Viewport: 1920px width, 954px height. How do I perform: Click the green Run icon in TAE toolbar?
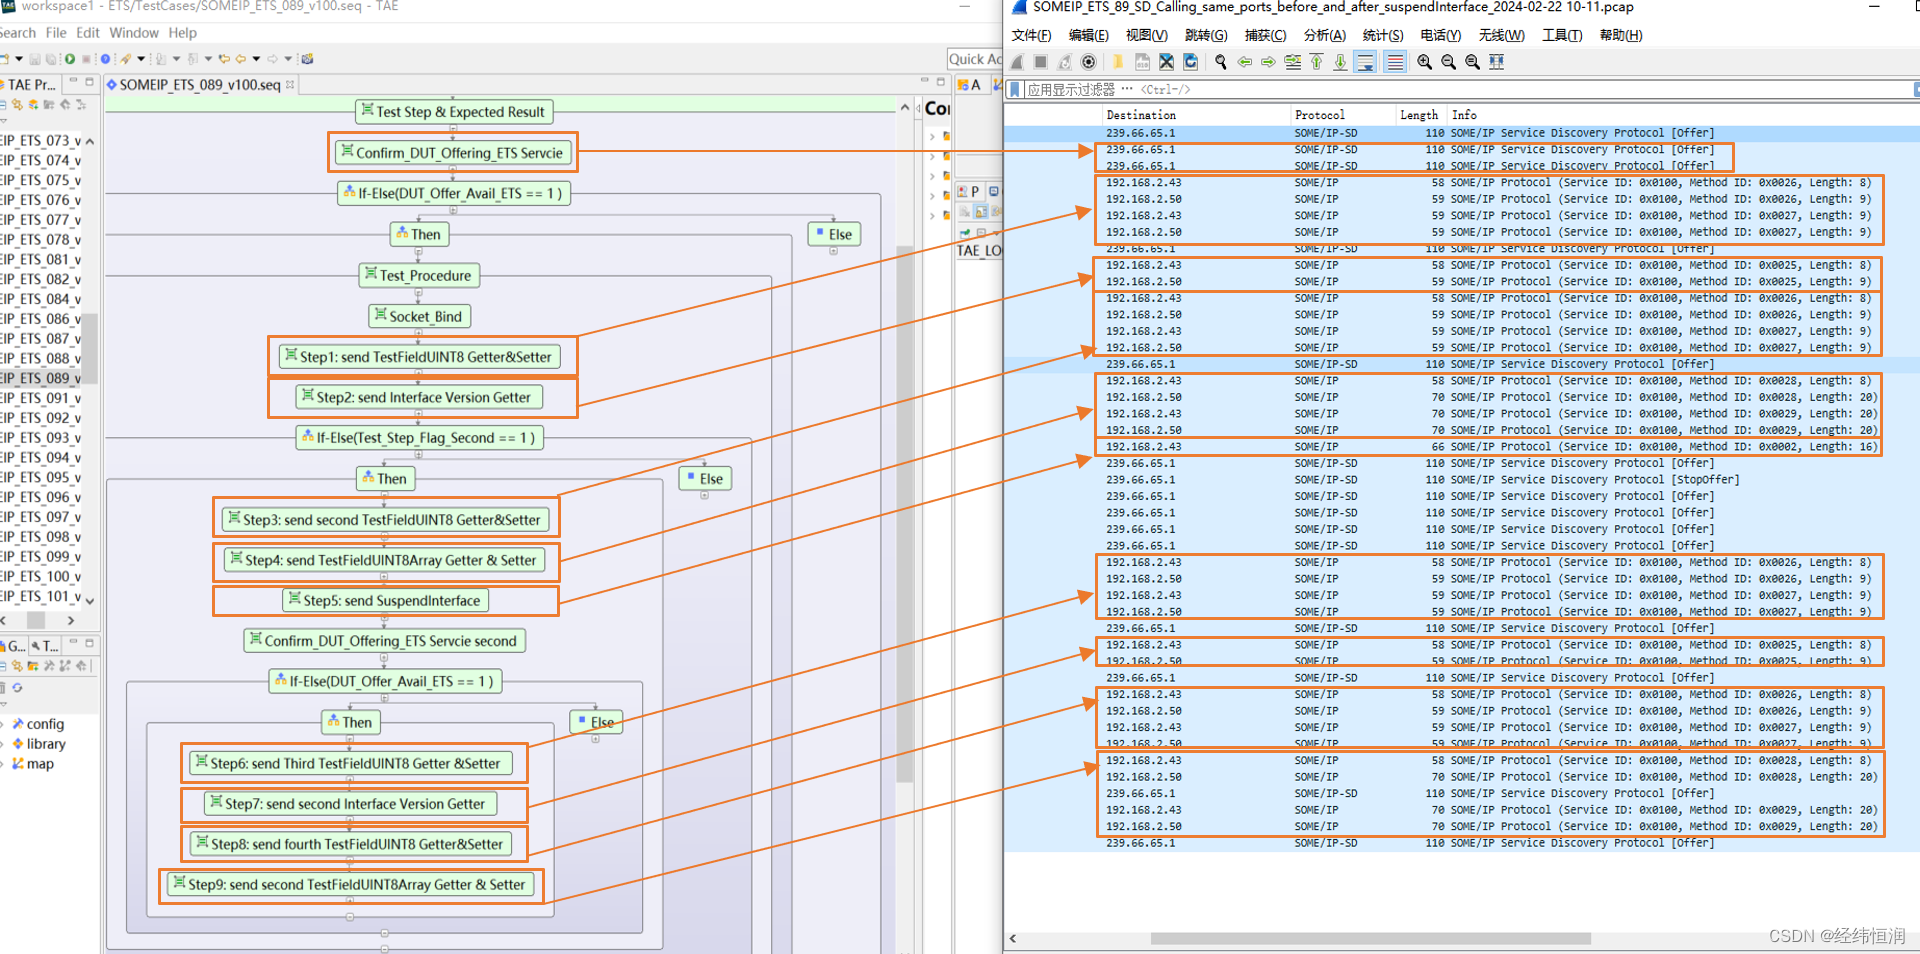click(x=70, y=59)
